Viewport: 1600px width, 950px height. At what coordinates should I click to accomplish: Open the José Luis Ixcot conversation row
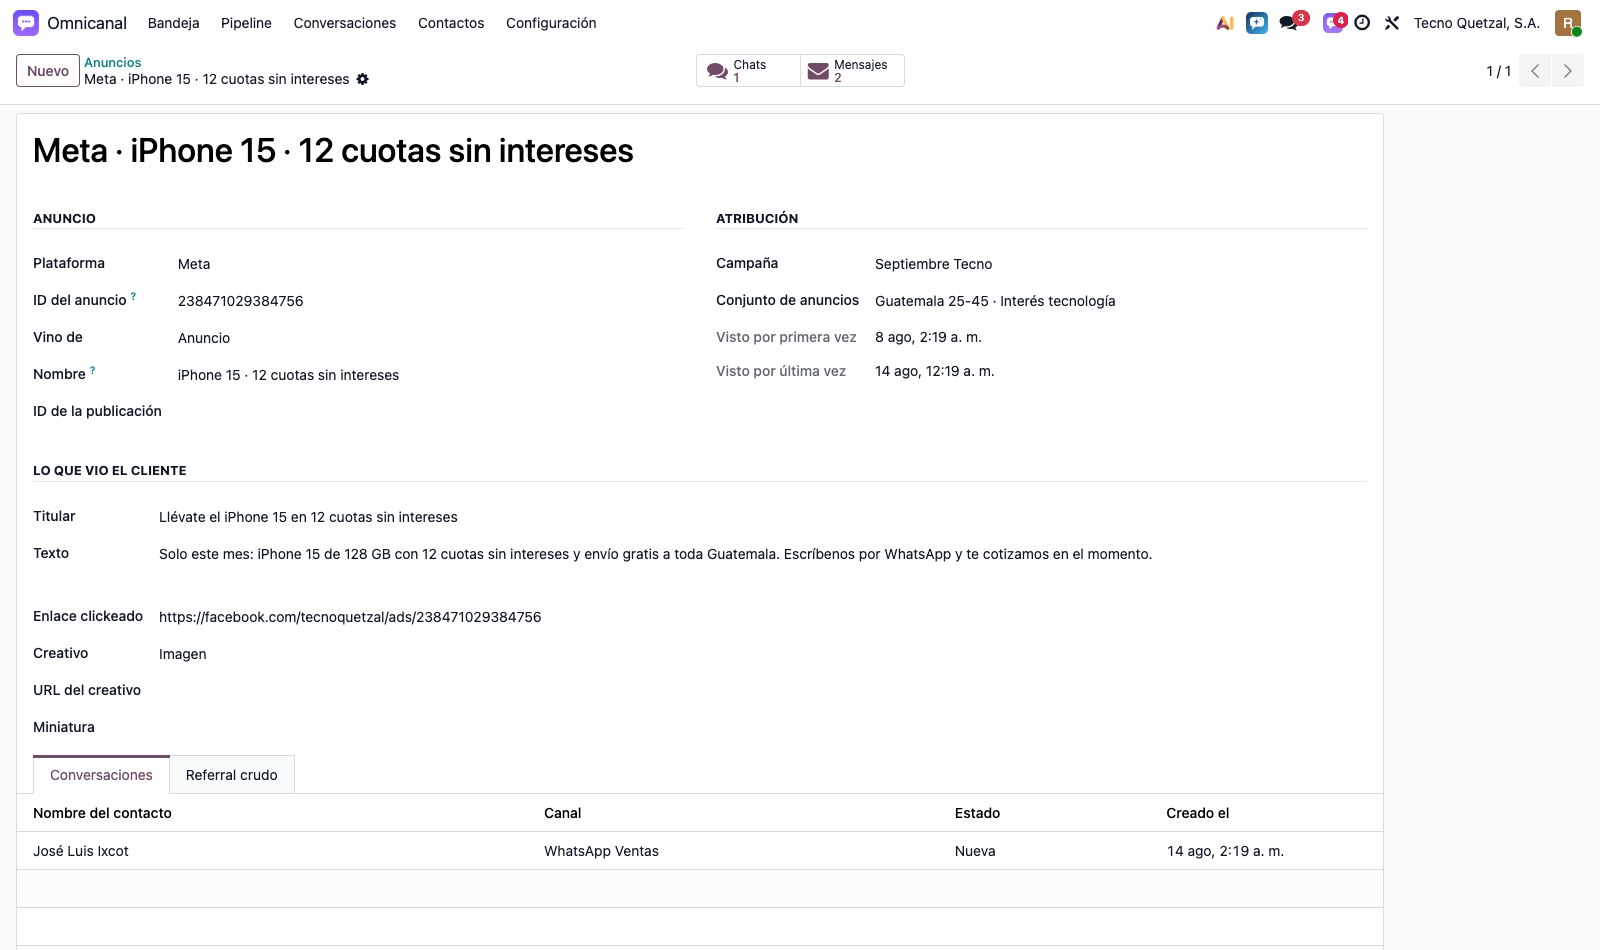(x=700, y=851)
